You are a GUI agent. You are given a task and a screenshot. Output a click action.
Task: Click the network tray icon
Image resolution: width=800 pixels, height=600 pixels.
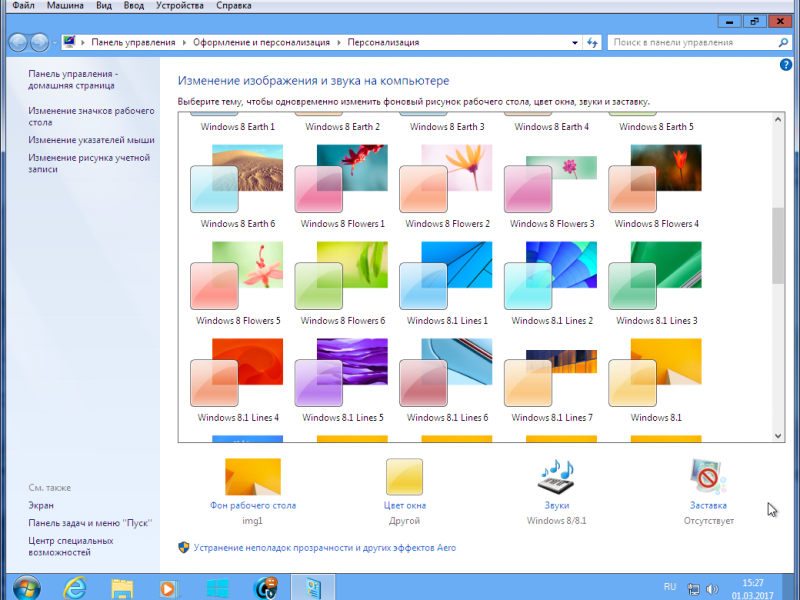click(693, 589)
